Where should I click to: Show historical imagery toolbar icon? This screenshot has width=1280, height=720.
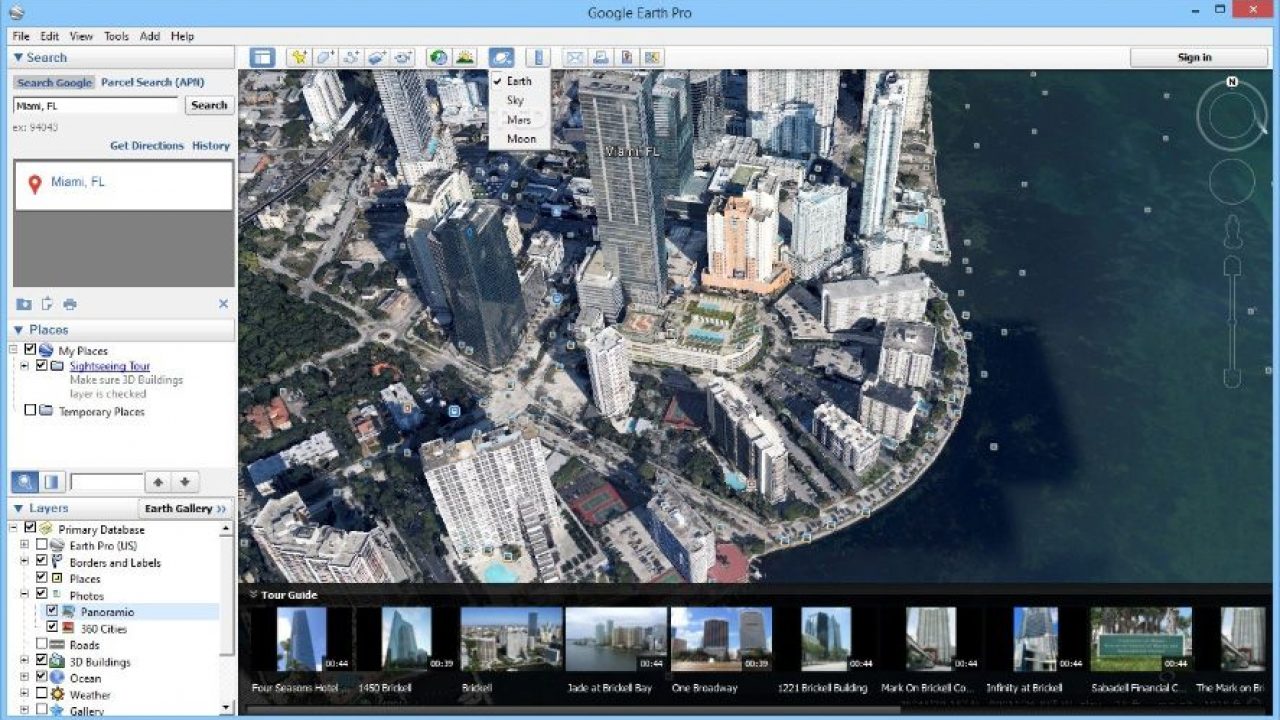(x=438, y=57)
